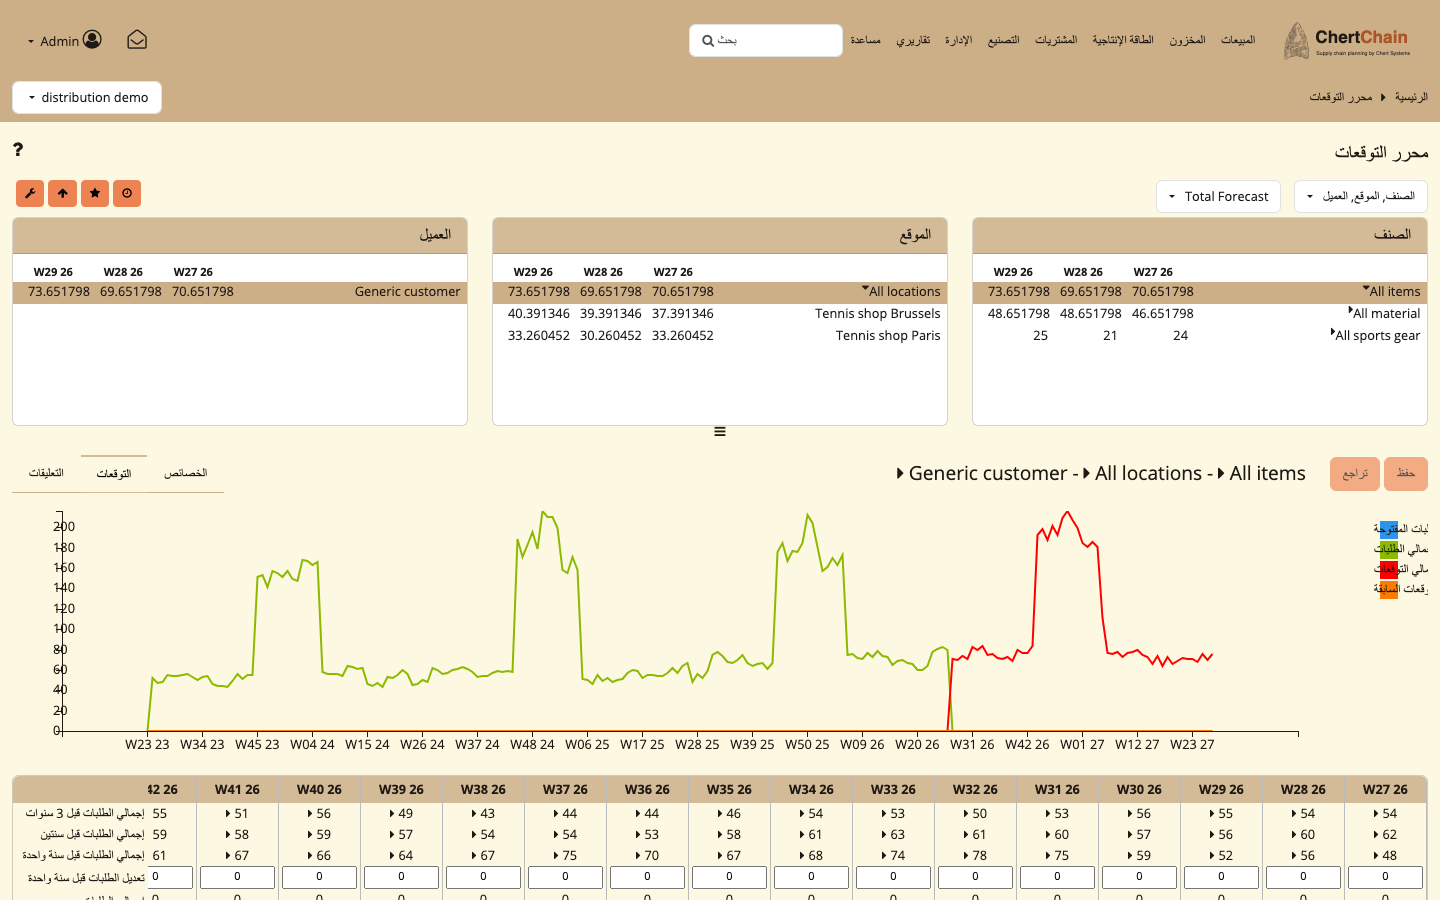Click the red legend swatch
1440x900 pixels.
[1389, 569]
